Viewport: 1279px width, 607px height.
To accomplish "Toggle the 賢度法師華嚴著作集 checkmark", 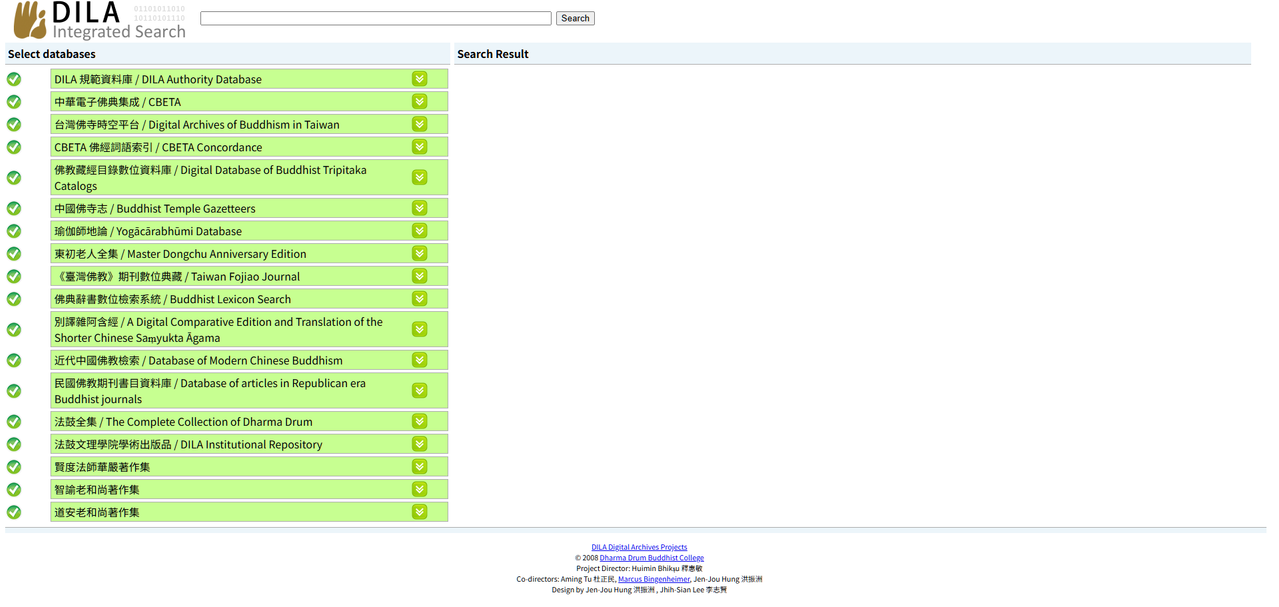I will click(14, 466).
